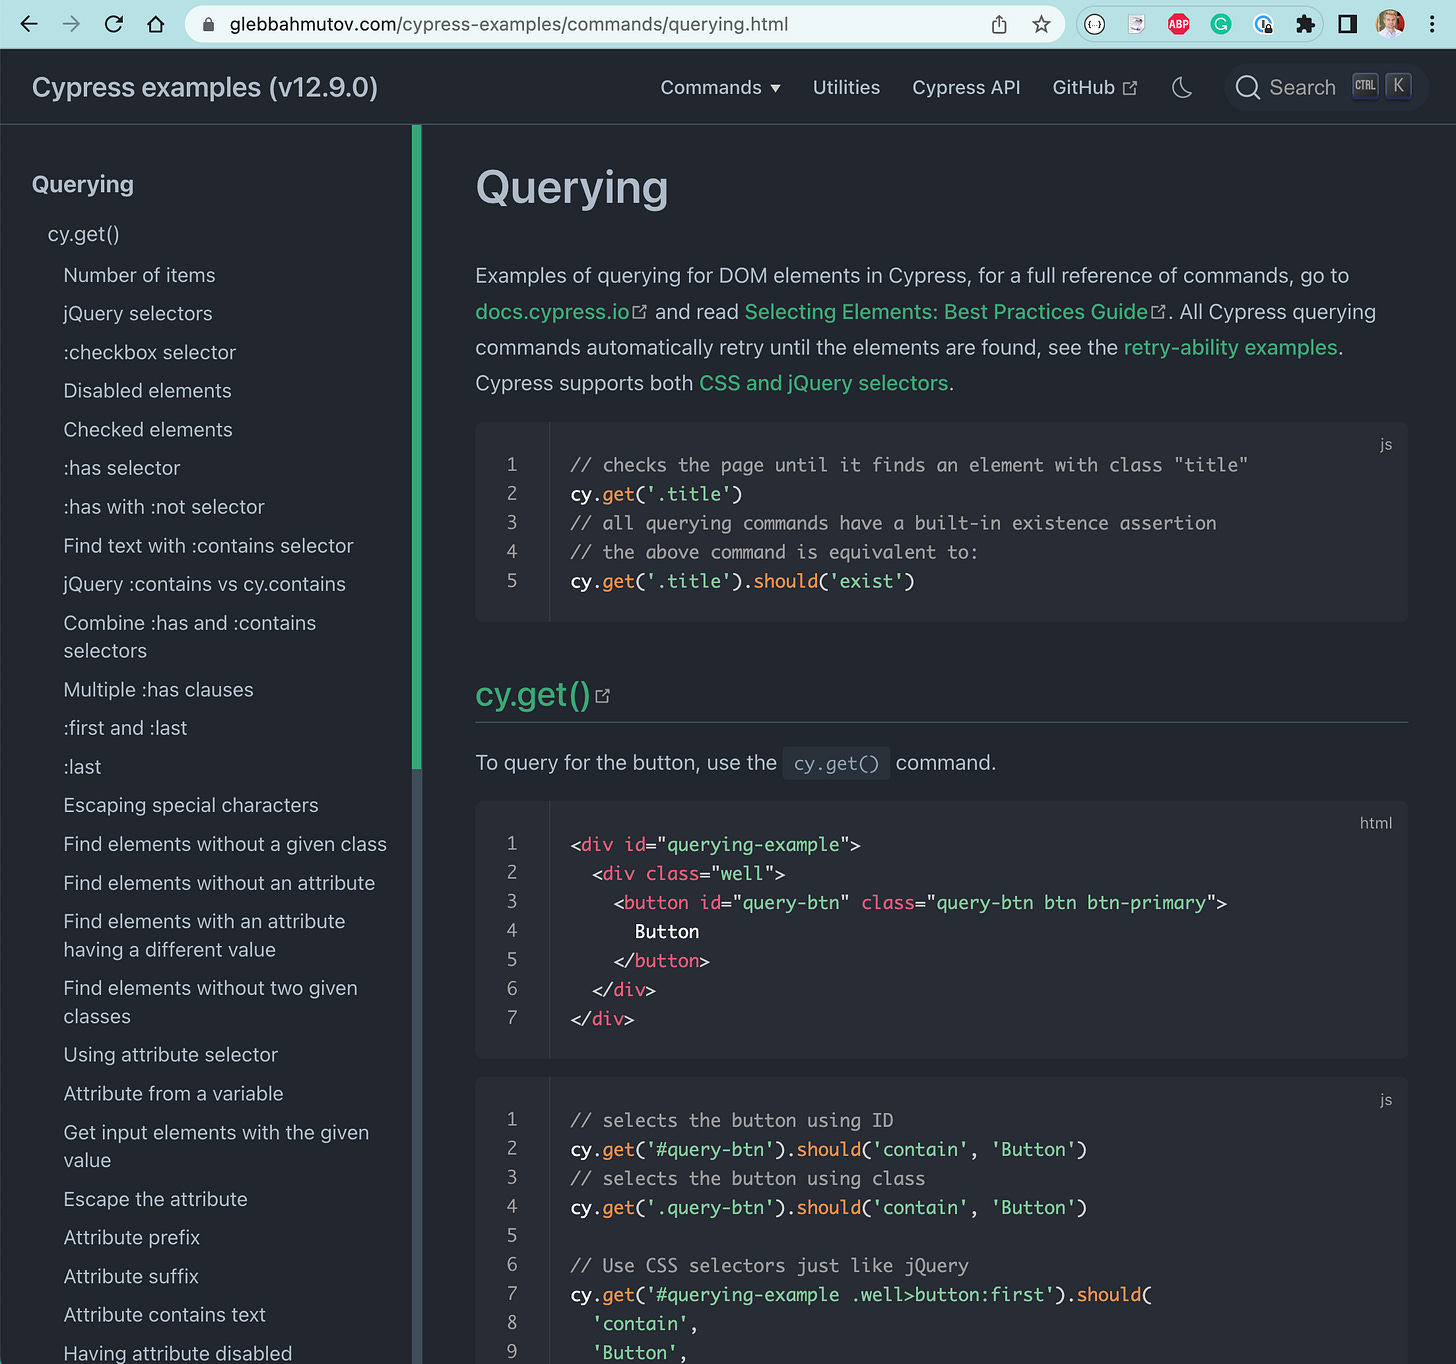Image resolution: width=1456 pixels, height=1364 pixels.
Task: Select the :has selector sidebar entry
Action: 122,468
